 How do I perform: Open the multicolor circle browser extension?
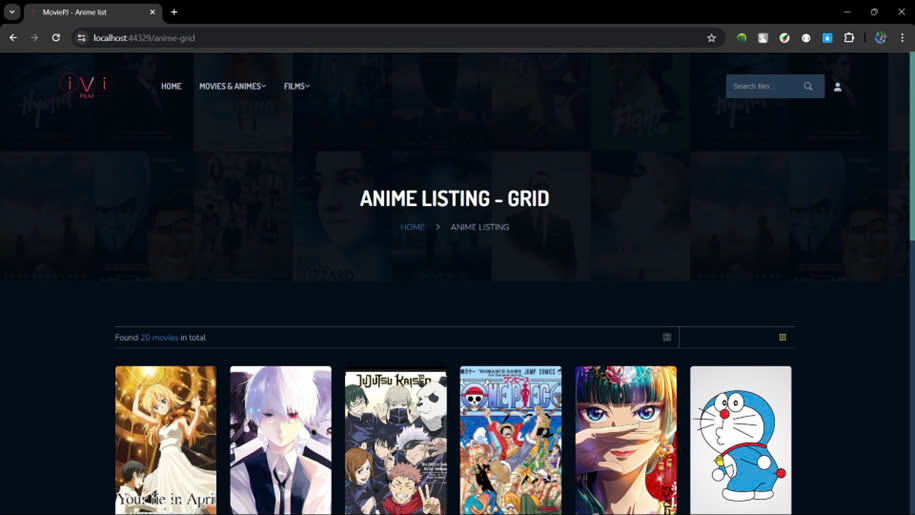click(784, 38)
